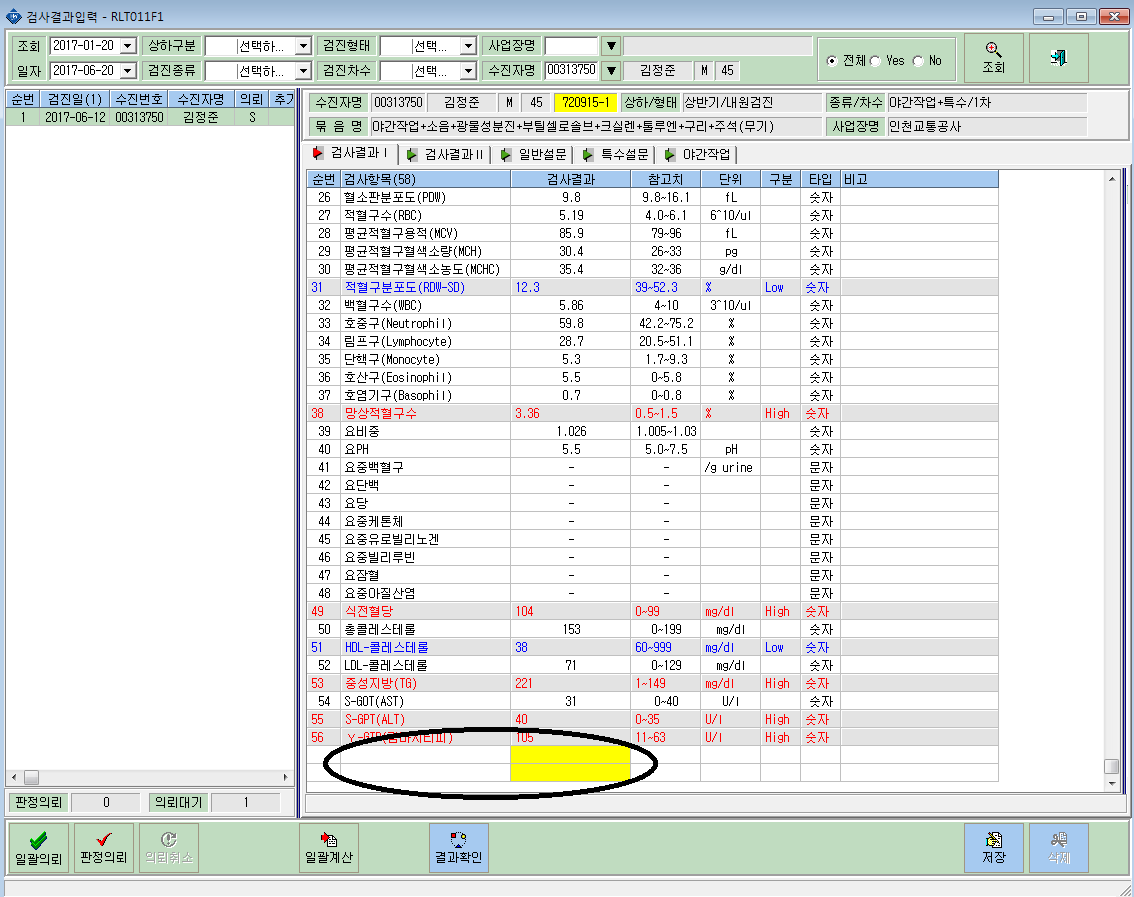
Task: Select patient row 김정준 in left list
Action: pos(149,117)
